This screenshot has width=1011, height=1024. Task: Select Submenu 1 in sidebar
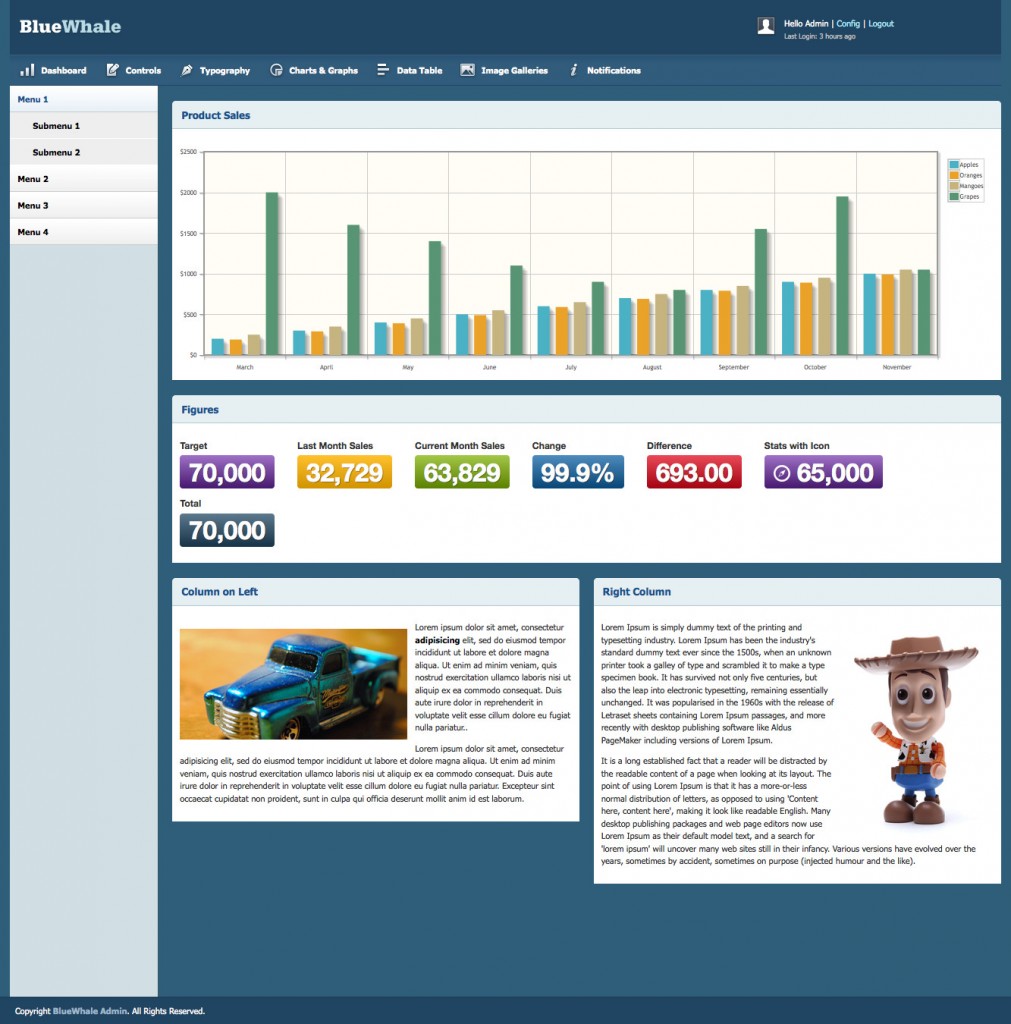(x=84, y=125)
